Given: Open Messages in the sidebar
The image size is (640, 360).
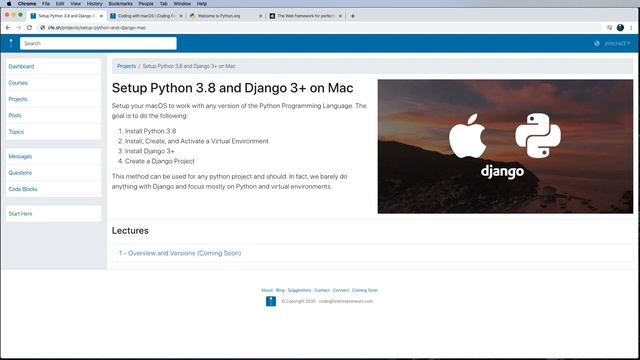Looking at the screenshot, I should point(20,156).
